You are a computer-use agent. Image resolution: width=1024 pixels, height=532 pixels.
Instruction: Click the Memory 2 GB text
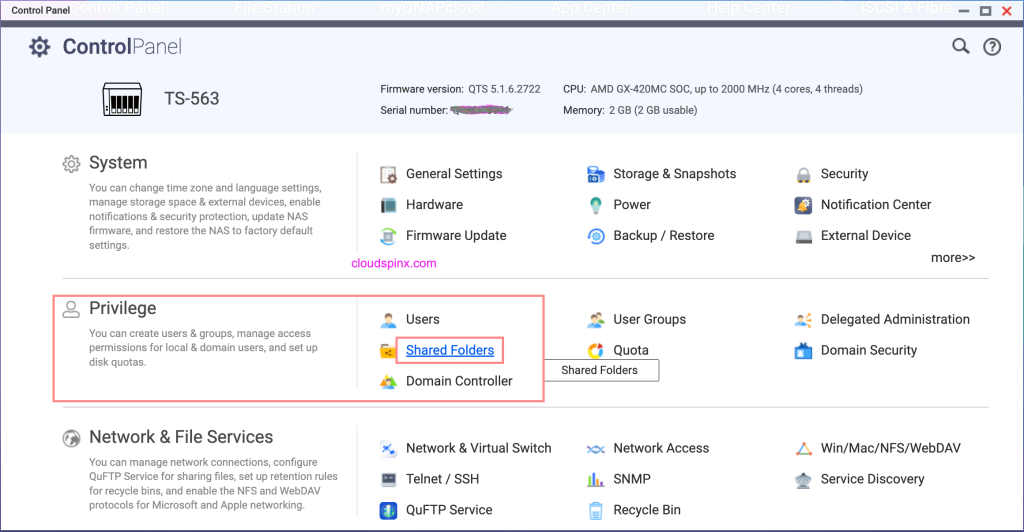pos(630,110)
